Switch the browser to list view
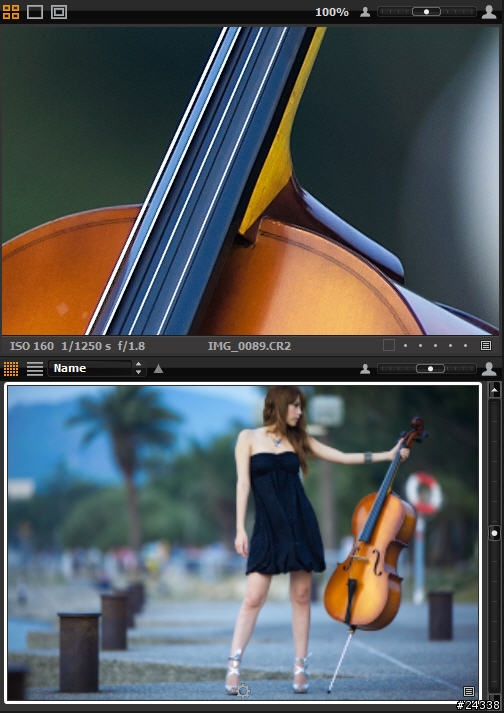This screenshot has height=713, width=504. tap(35, 369)
